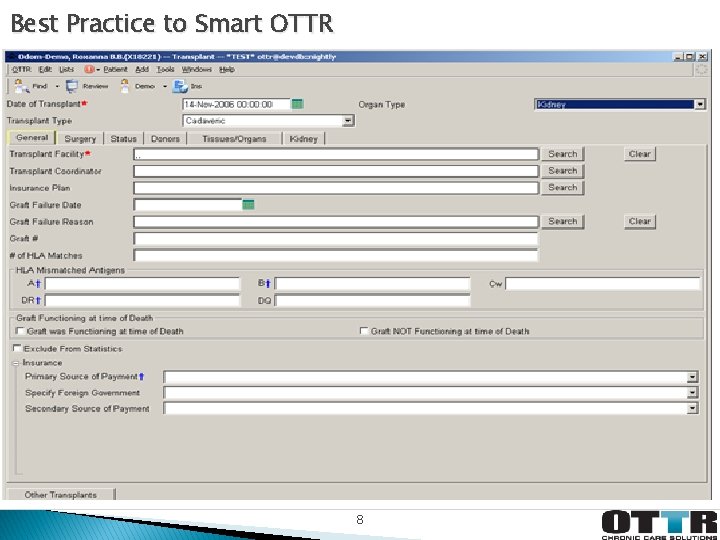This screenshot has height=540, width=720.
Task: Expand the Organ Type dropdown
Action: [699, 104]
